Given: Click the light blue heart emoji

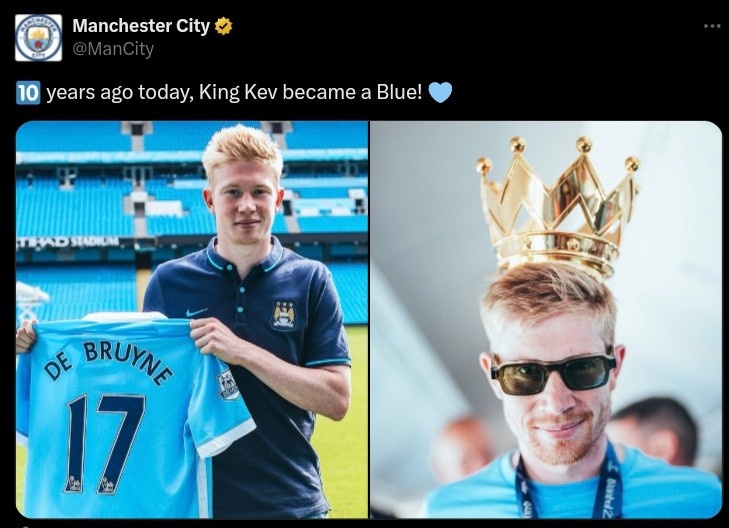Looking at the screenshot, I should pos(440,92).
